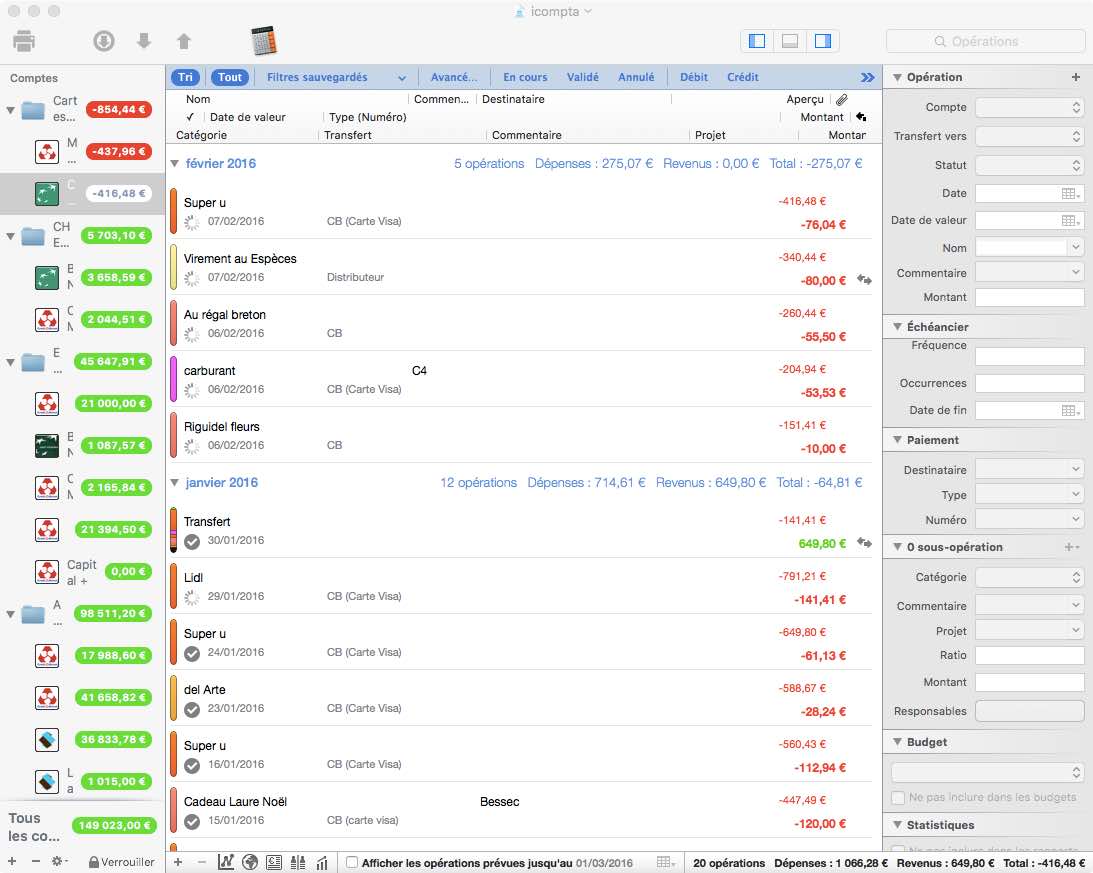The height and width of the screenshot is (873, 1093).
Task: Click the 'Avancé...' filter button
Action: click(453, 77)
